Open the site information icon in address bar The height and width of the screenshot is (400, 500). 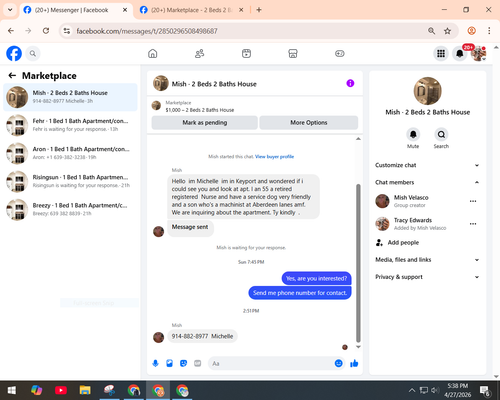[67, 31]
